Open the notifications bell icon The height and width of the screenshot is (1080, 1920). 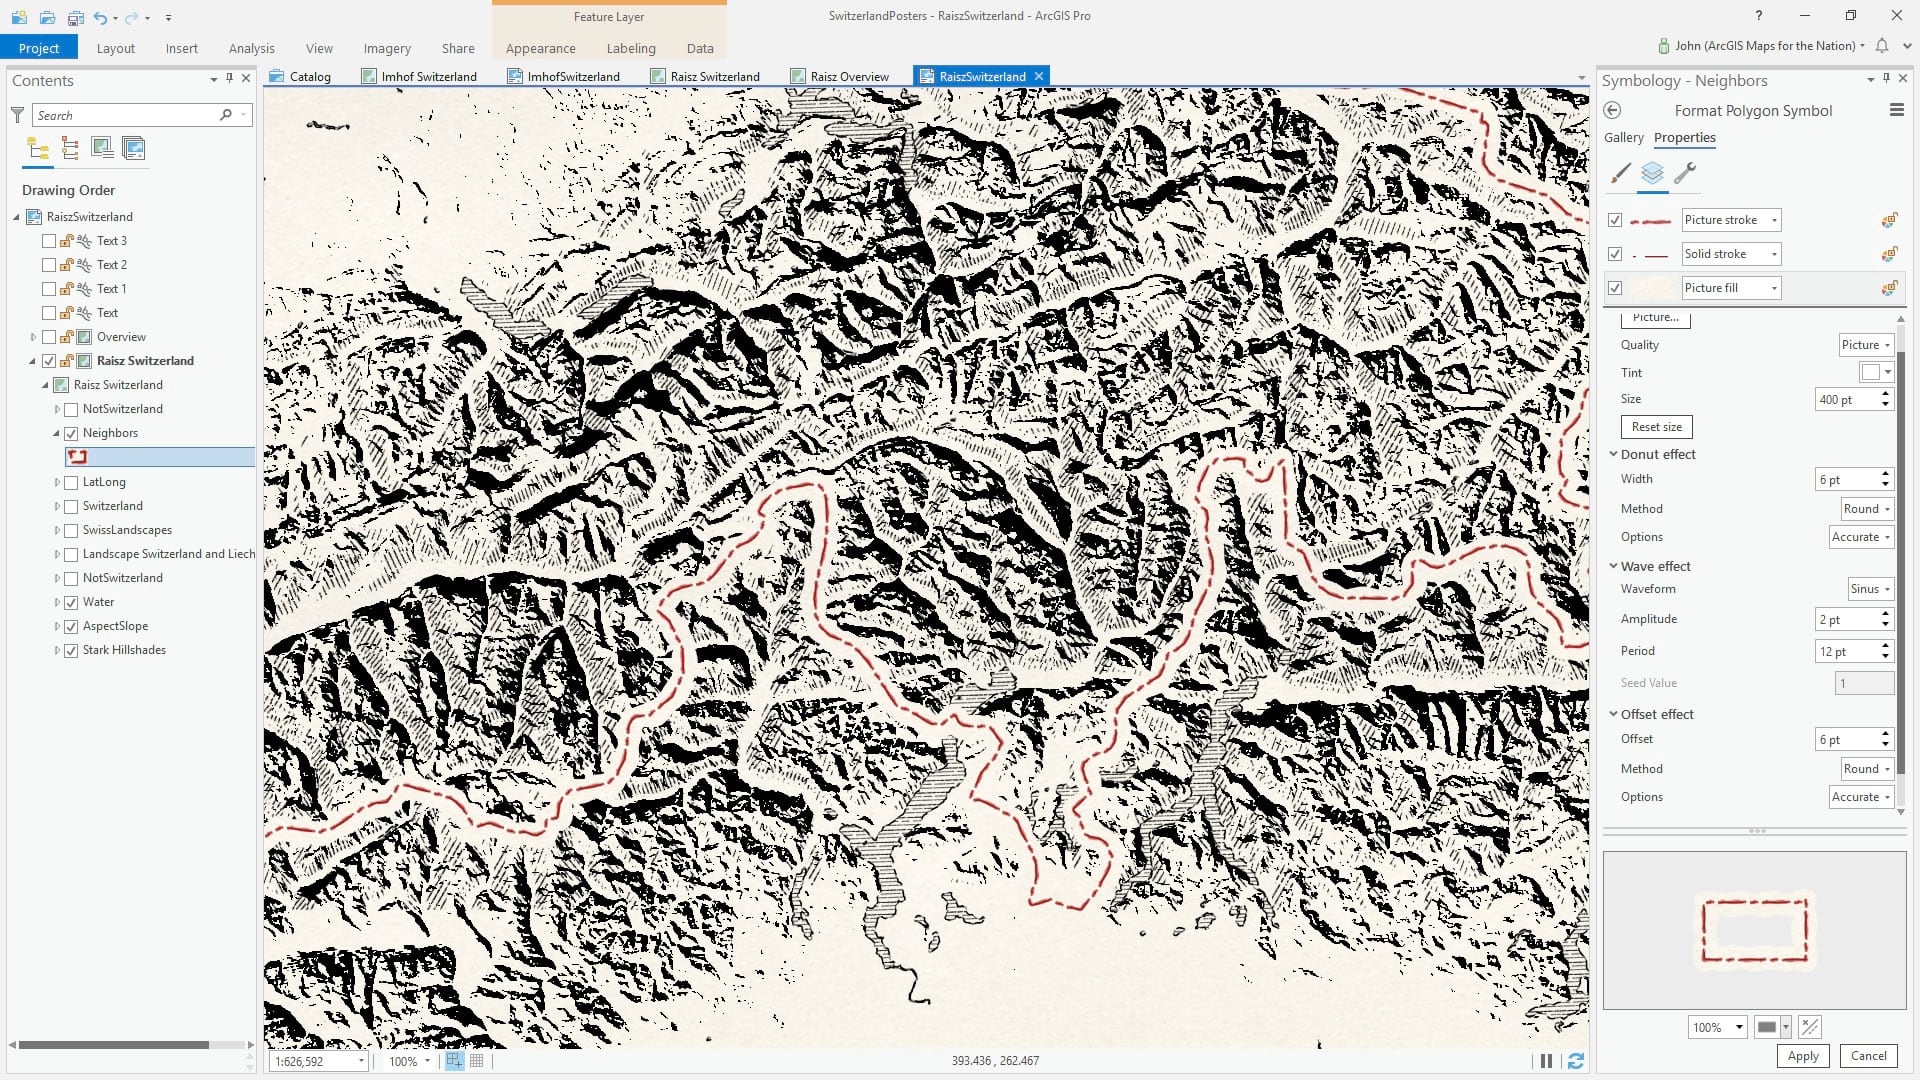coord(1882,46)
